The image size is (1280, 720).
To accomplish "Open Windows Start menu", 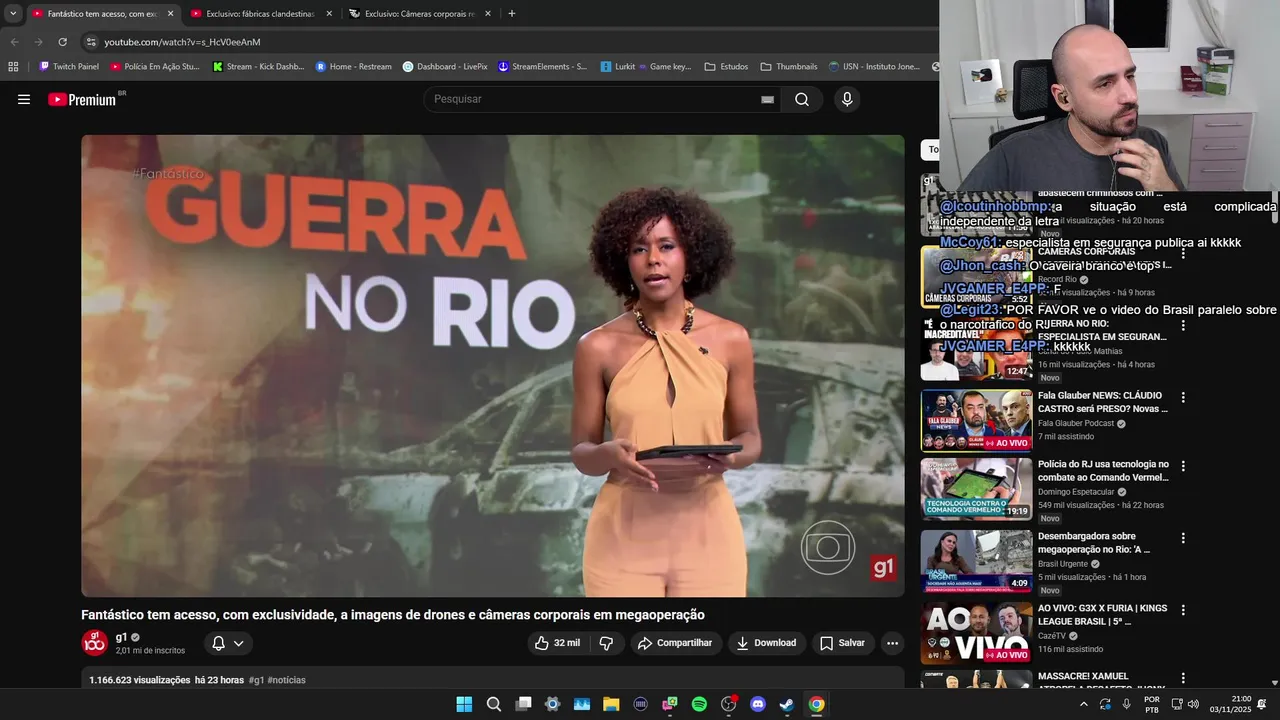I will point(464,704).
